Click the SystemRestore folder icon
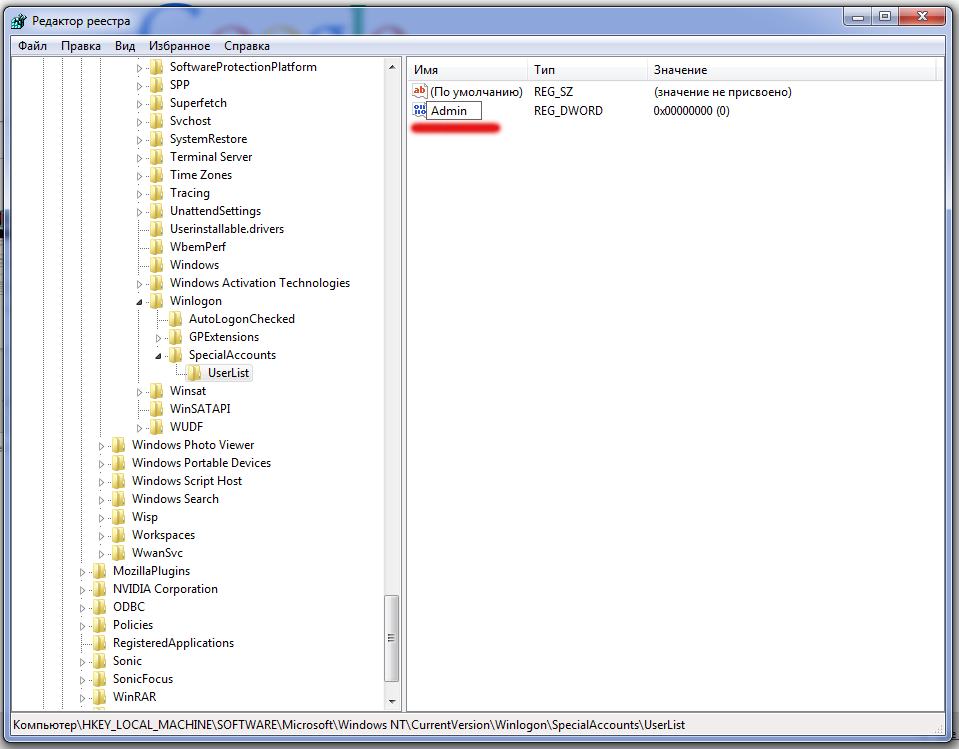This screenshot has width=959, height=749. tap(157, 139)
